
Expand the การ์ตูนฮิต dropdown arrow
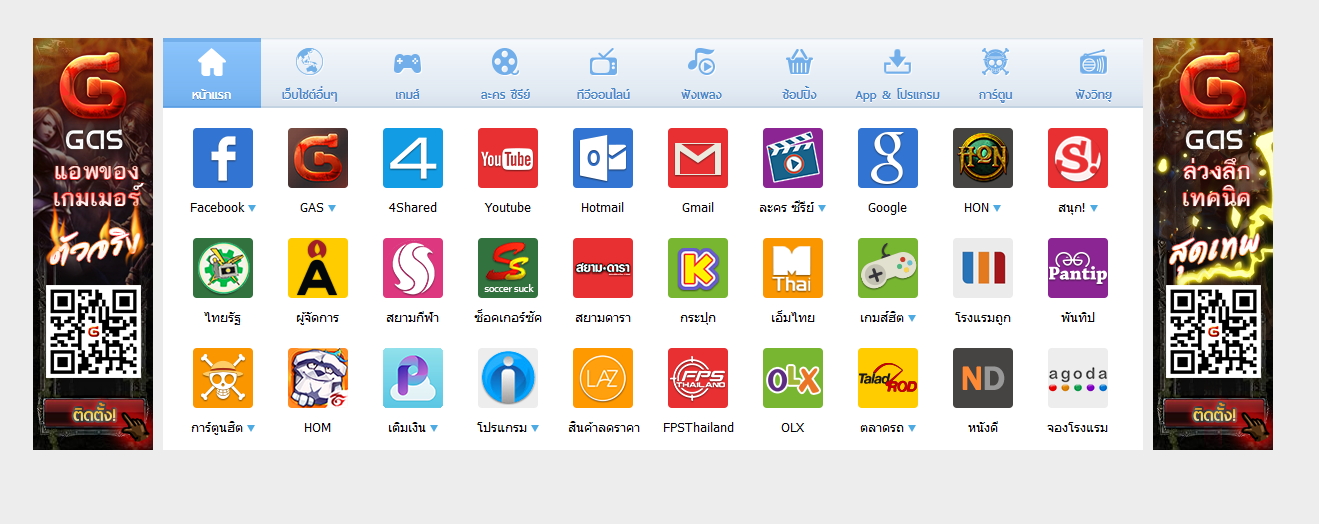(251, 428)
